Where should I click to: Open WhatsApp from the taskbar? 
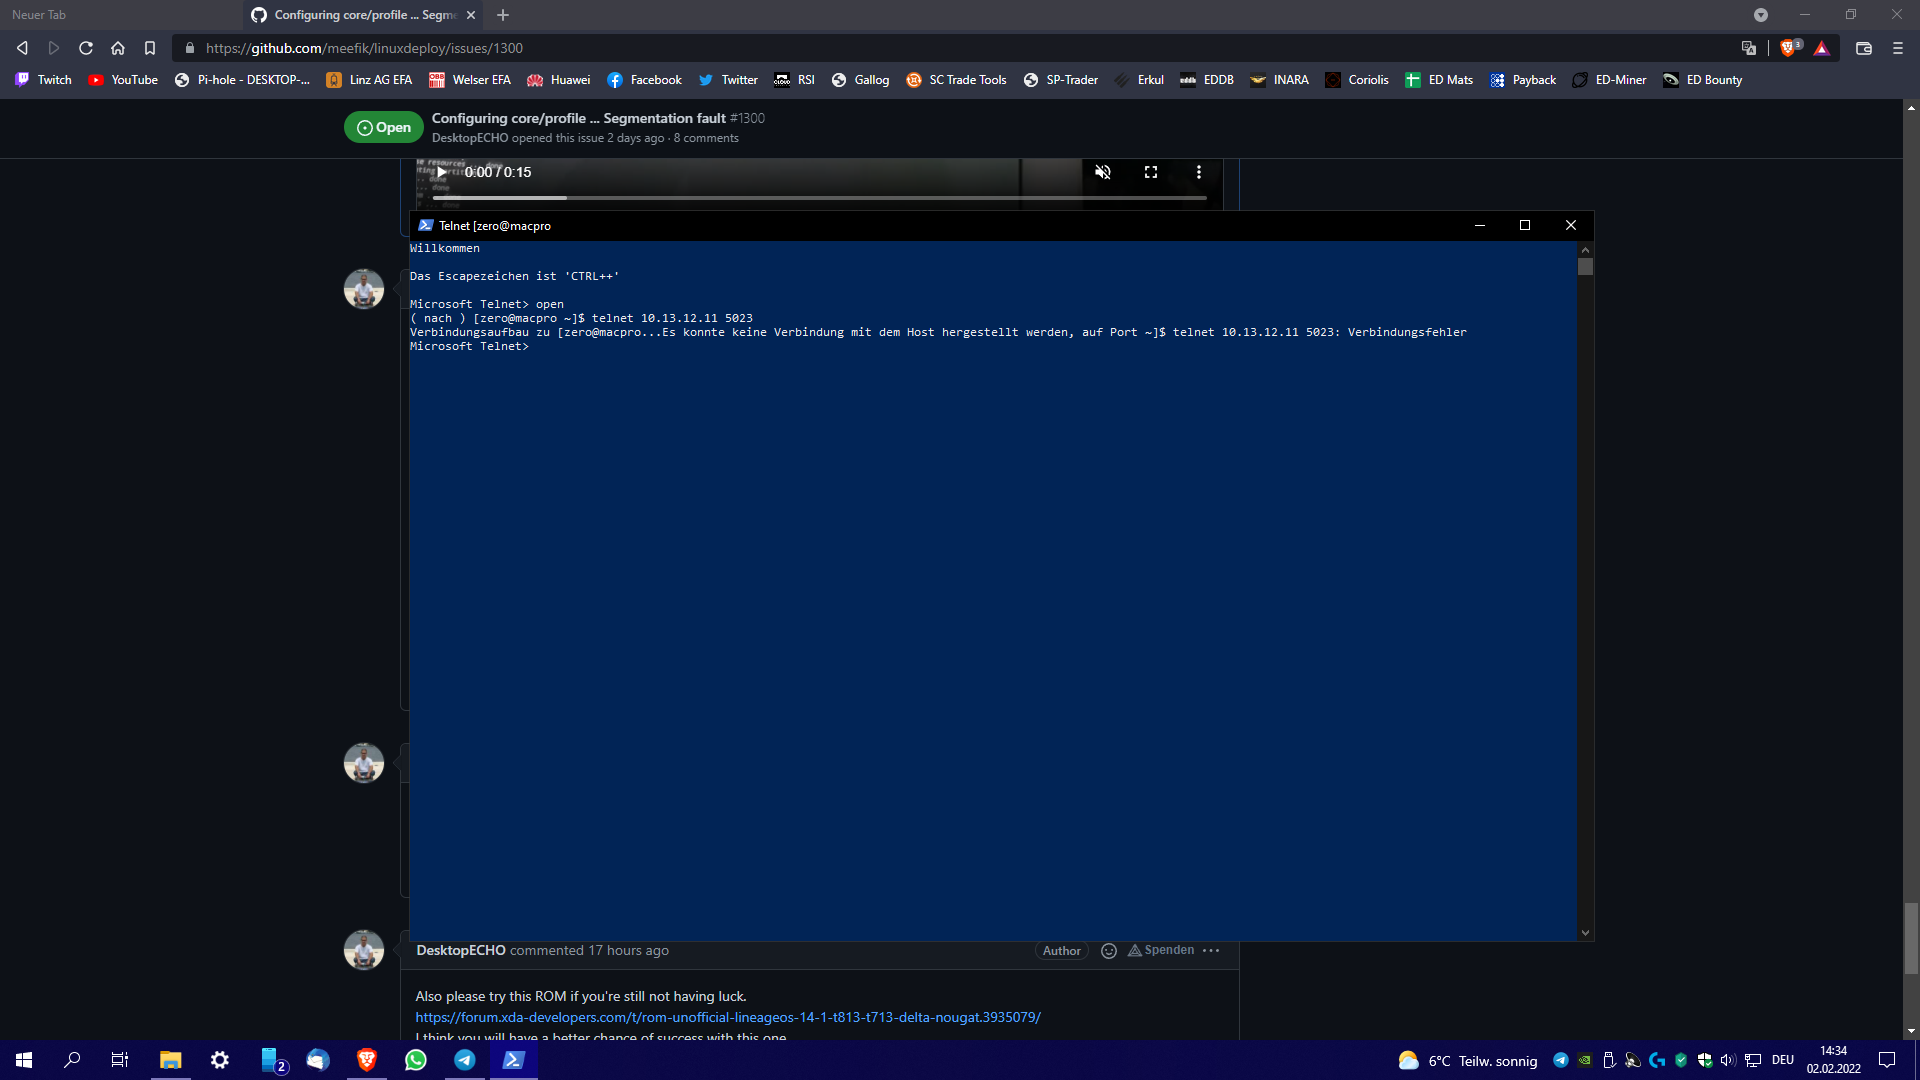415,1062
